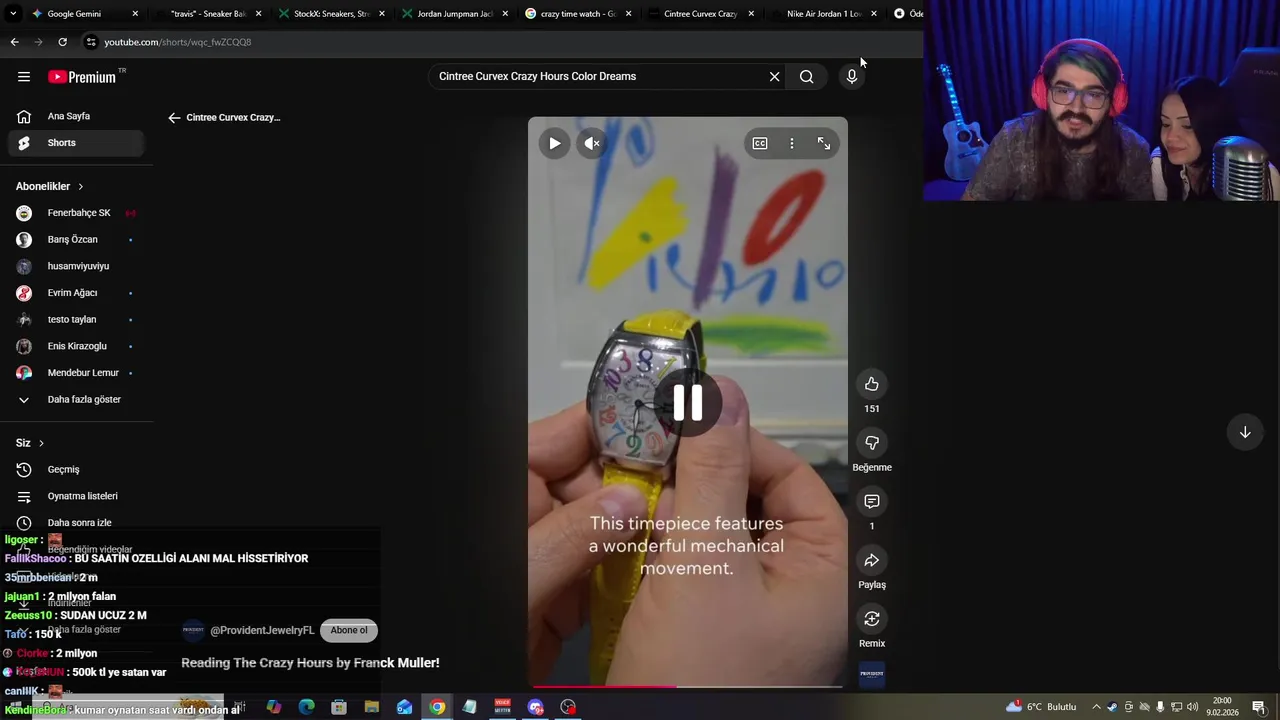Go to the next Short with the down arrow
Viewport: 1280px width, 720px height.
pos(1245,432)
